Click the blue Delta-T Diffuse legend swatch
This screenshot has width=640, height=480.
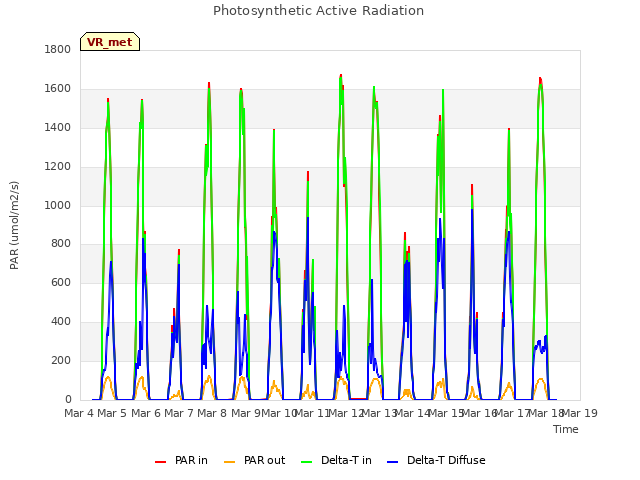(x=392, y=462)
